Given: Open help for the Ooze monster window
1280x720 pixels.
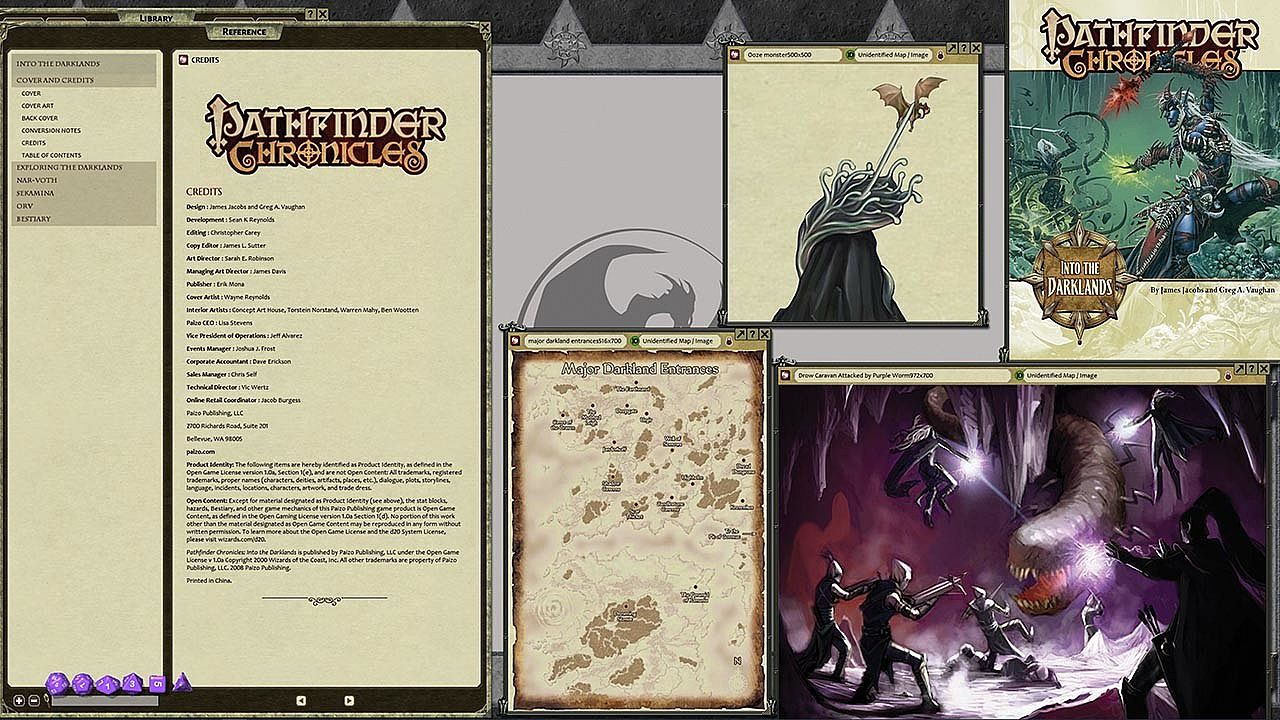Looking at the screenshot, I should tap(964, 47).
